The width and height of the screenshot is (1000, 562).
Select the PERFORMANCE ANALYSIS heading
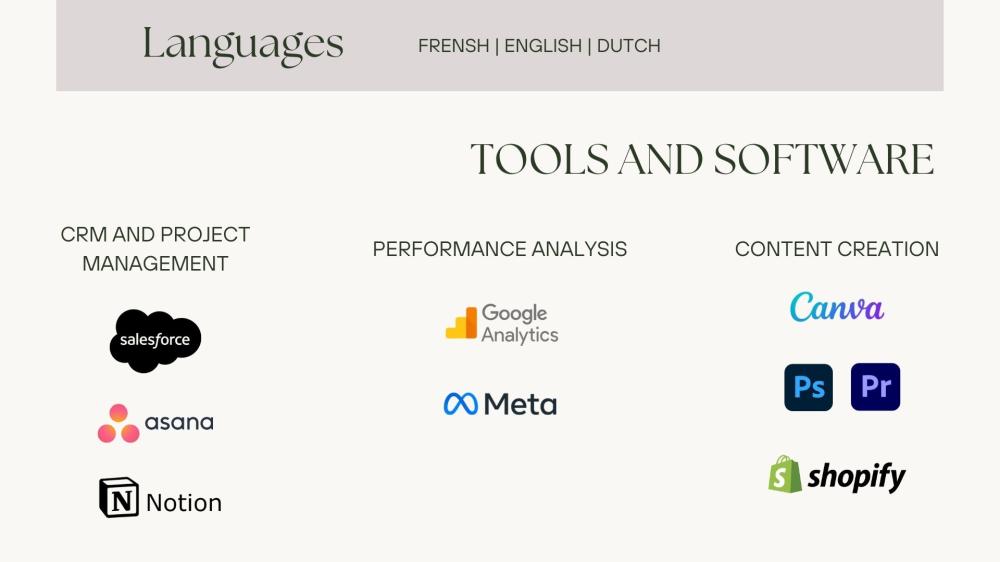pyautogui.click(x=499, y=249)
